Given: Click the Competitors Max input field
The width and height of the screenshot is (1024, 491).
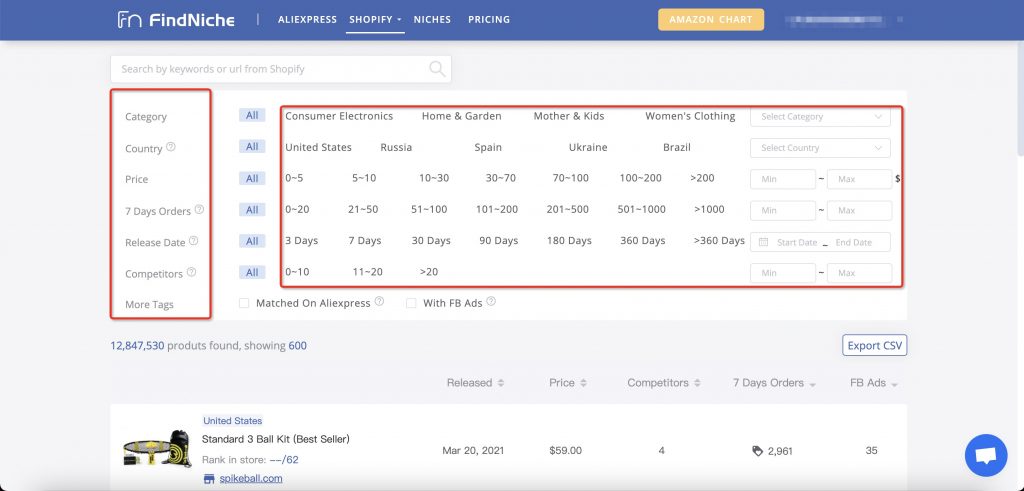Looking at the screenshot, I should pyautogui.click(x=859, y=274).
